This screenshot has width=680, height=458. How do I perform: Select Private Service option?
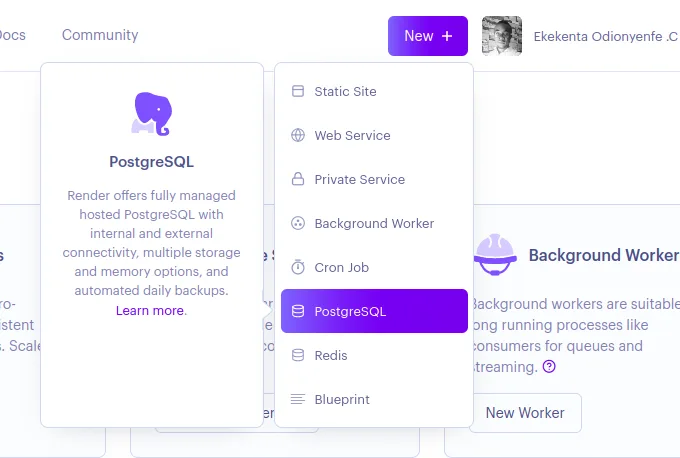coord(374,179)
